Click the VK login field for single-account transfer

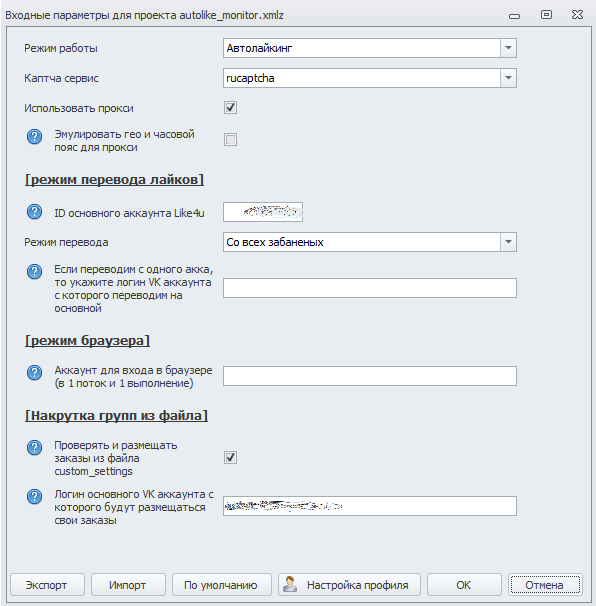coord(370,288)
